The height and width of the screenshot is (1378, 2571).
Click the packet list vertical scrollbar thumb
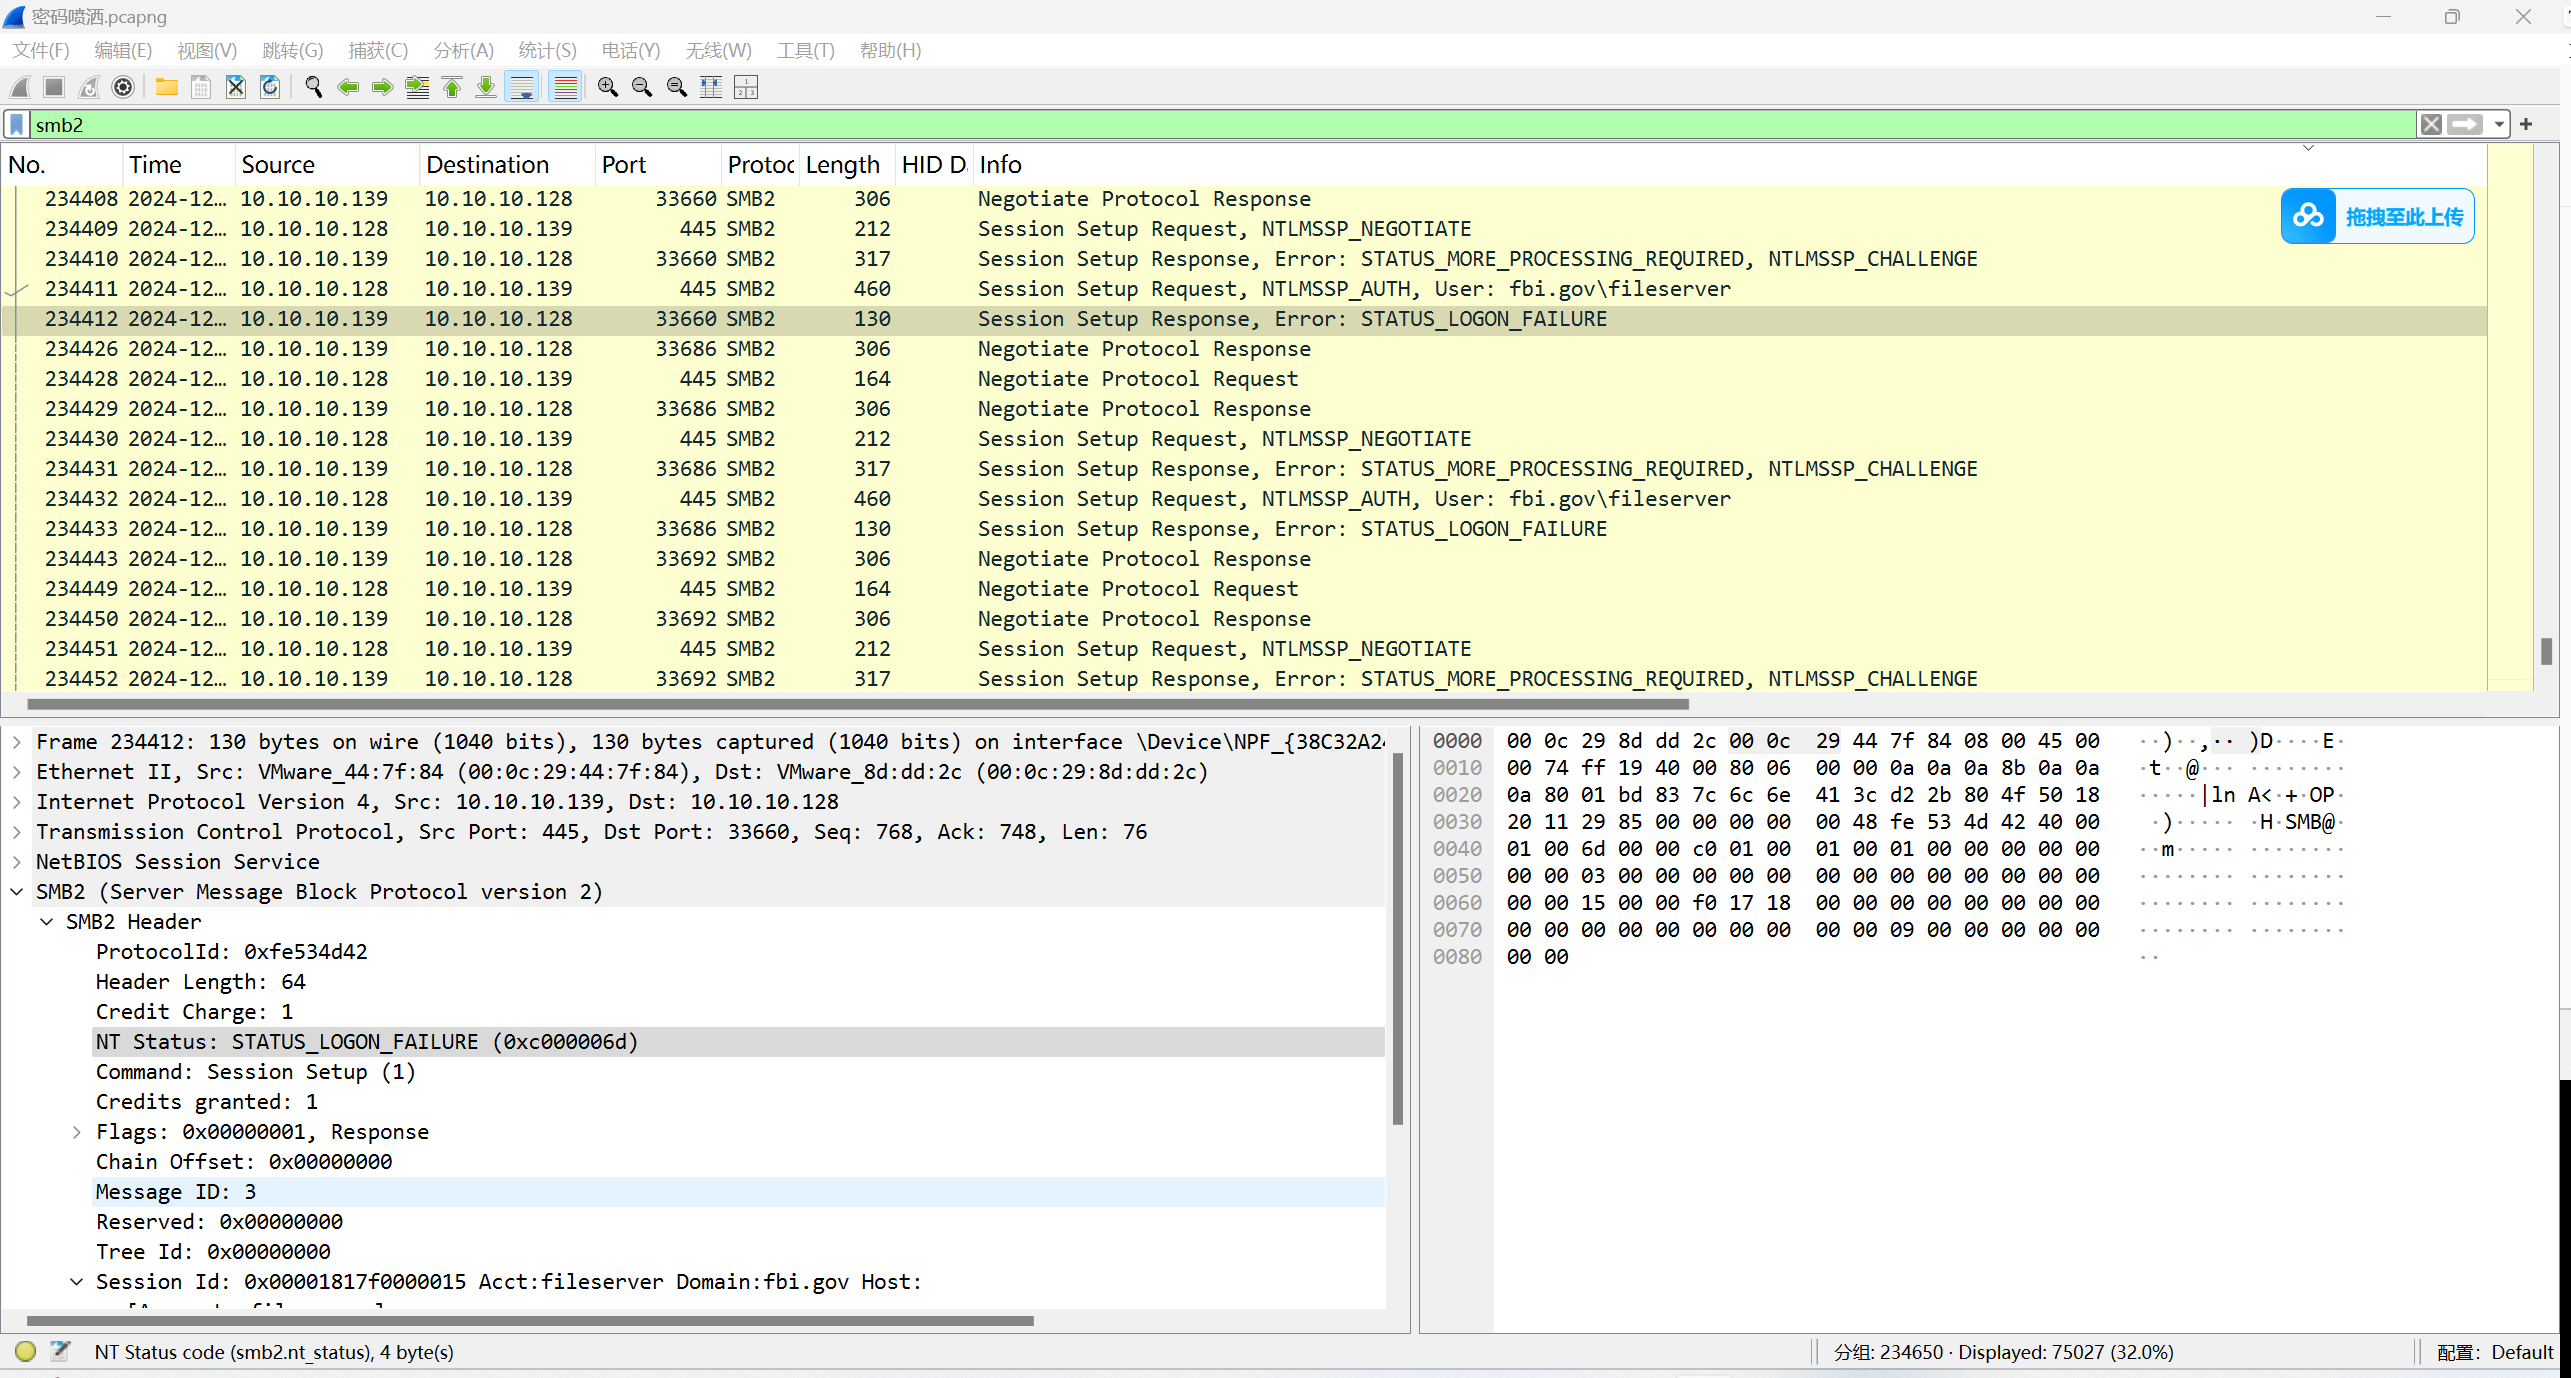tap(2546, 651)
